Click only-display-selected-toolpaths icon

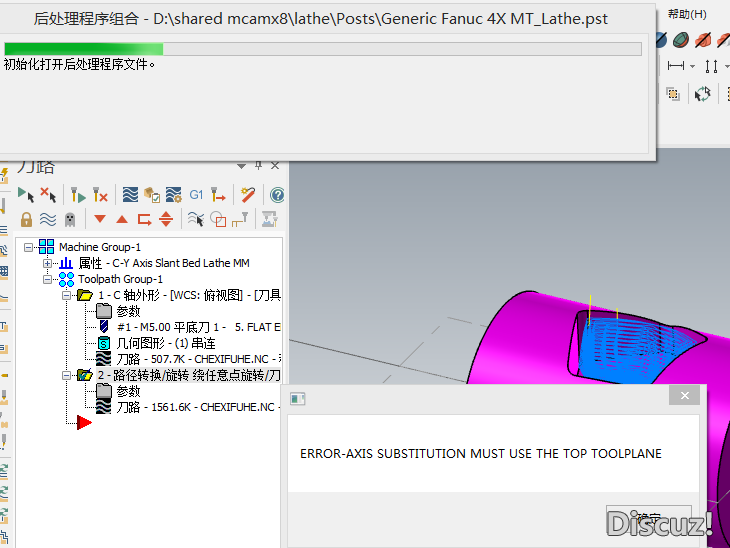196,219
